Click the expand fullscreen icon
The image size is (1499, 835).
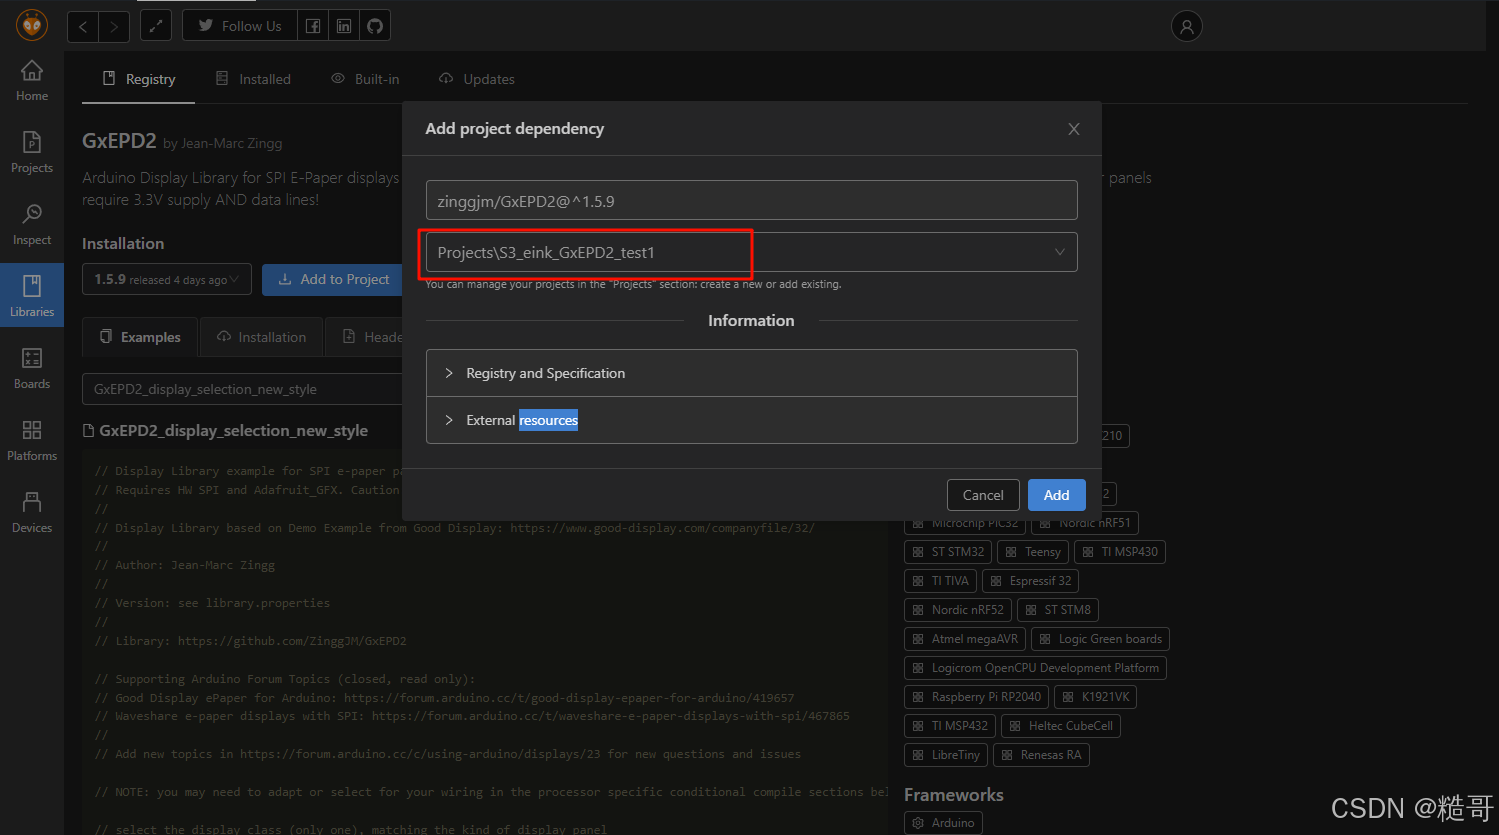(x=156, y=26)
